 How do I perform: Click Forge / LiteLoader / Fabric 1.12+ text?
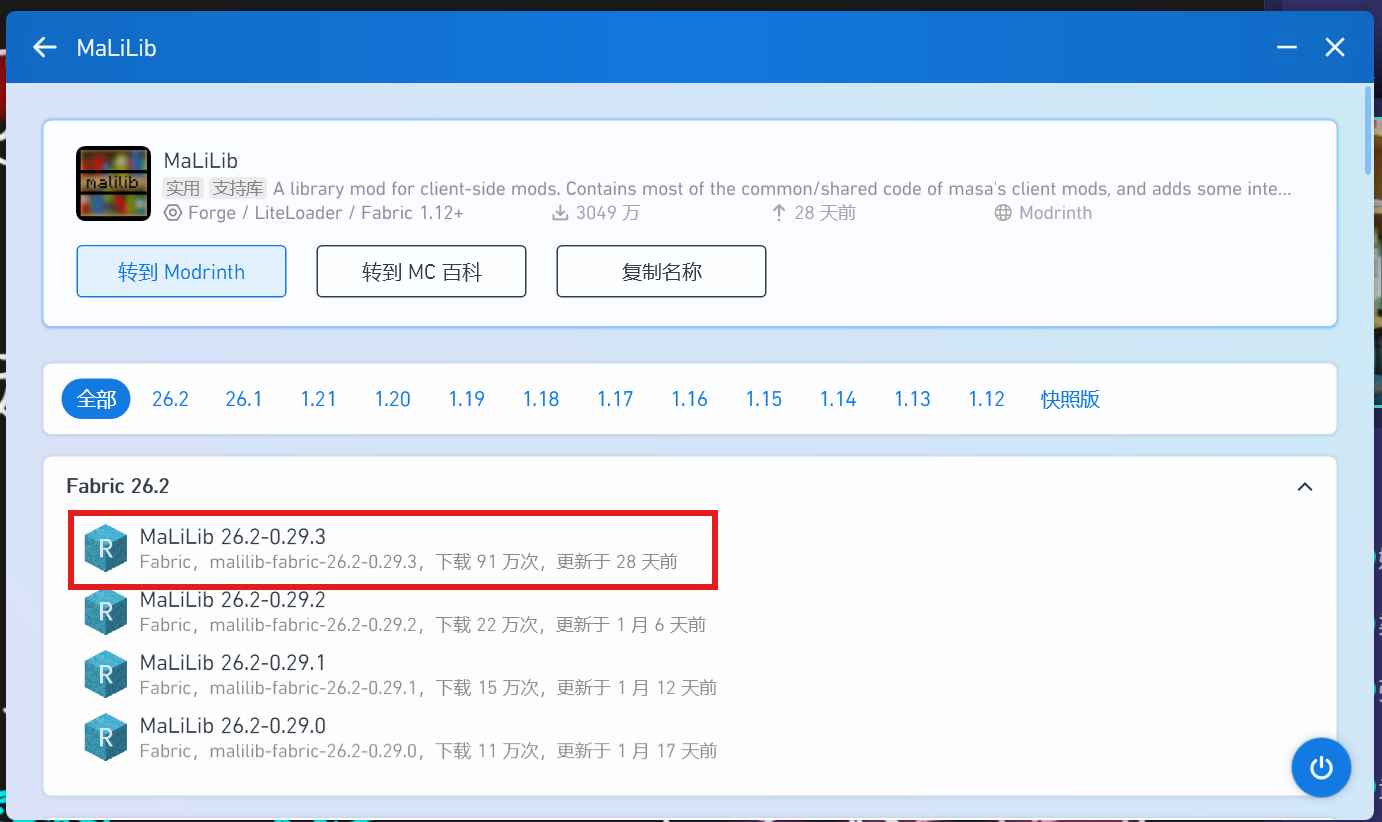[x=326, y=213]
